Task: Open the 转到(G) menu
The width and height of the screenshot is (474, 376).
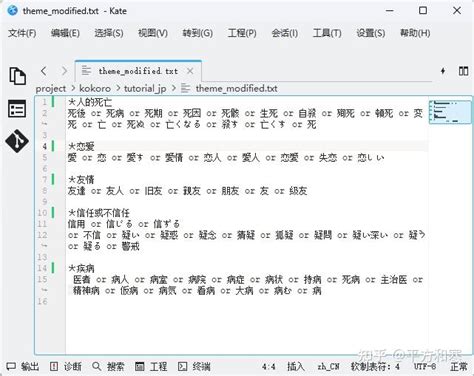Action: click(197, 33)
